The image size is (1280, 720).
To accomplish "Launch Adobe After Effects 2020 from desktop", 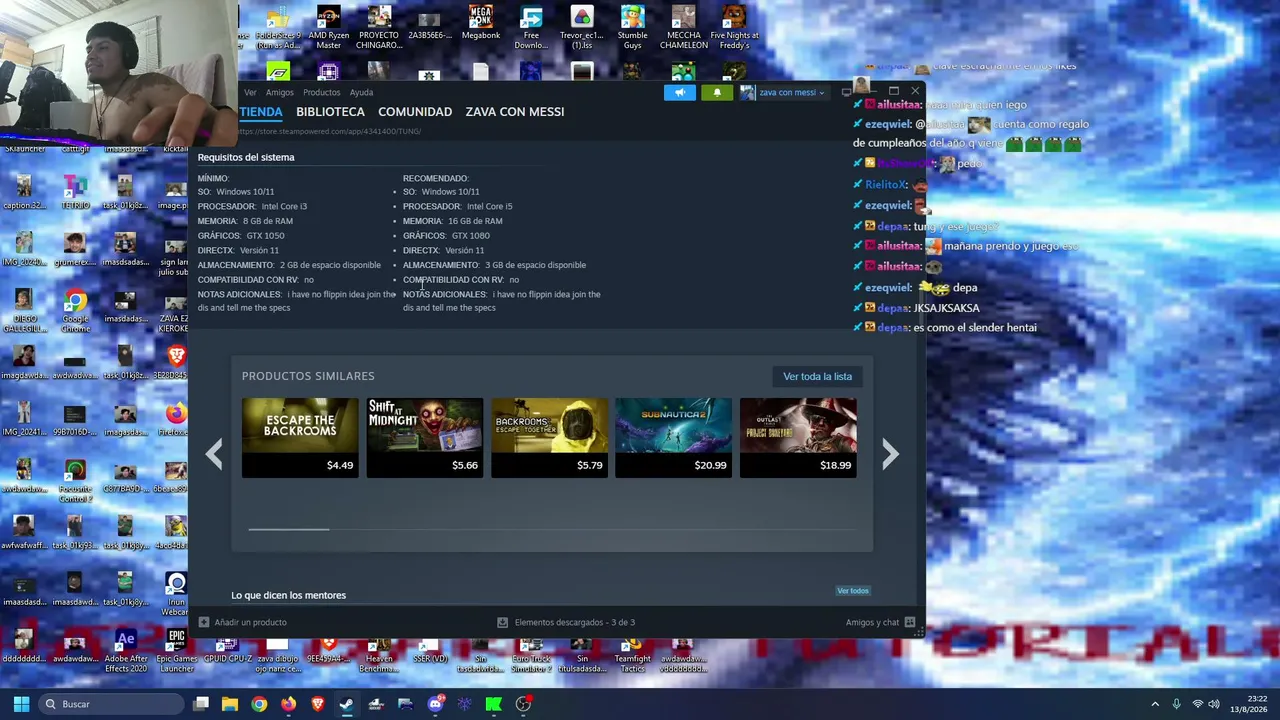I will (x=125, y=651).
